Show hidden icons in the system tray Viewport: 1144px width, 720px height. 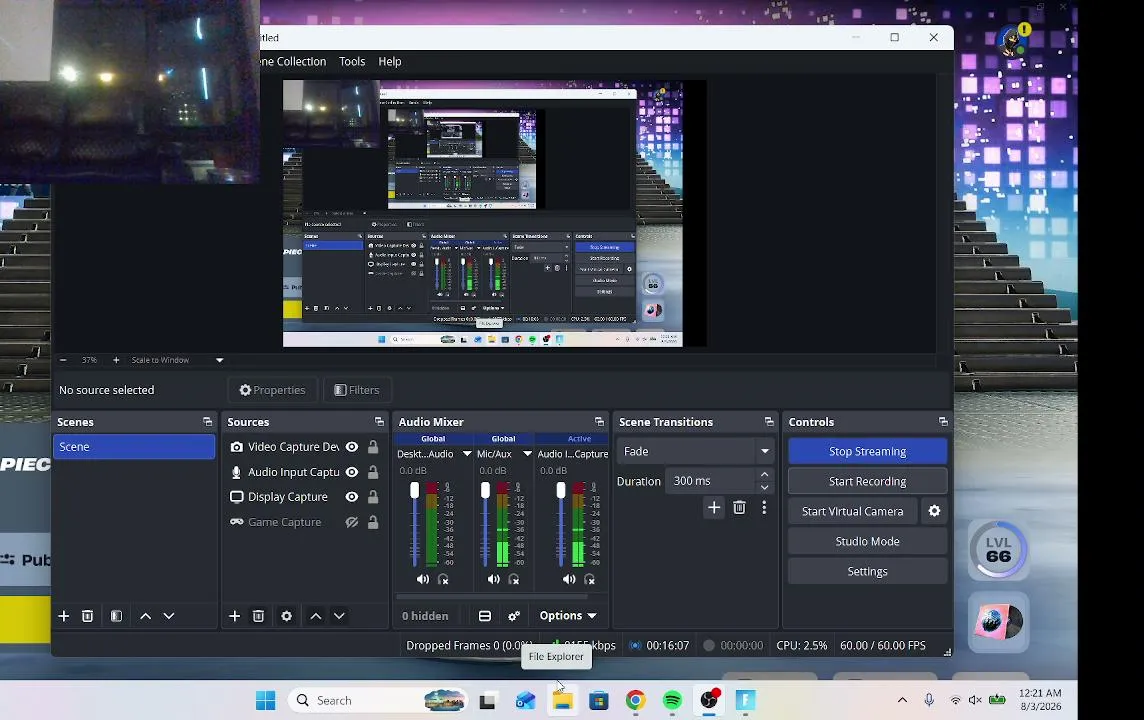click(903, 700)
